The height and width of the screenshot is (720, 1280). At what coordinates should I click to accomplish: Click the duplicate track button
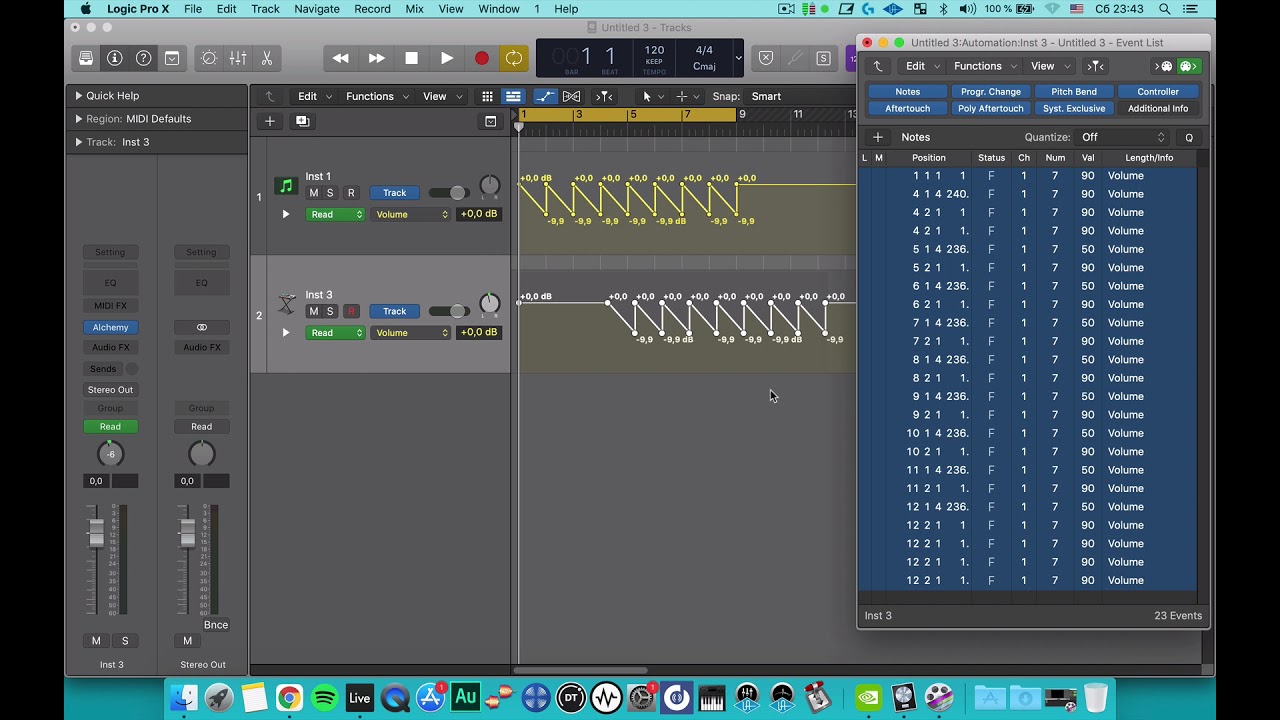302,121
